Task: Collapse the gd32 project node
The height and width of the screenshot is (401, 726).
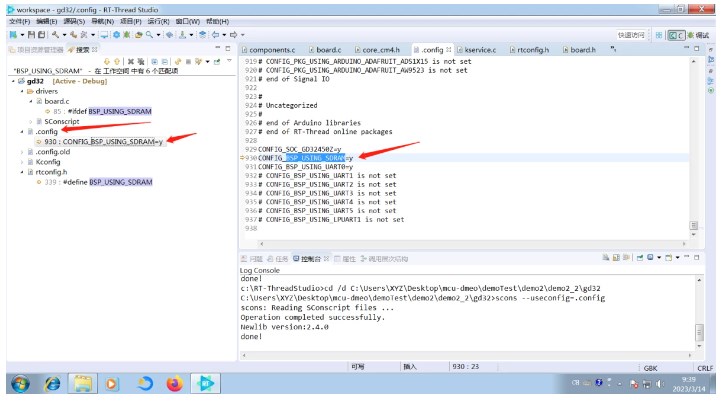Action: [13, 81]
